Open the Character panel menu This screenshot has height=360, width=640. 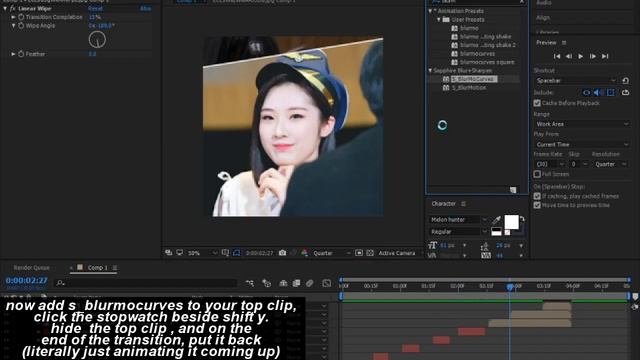(x=463, y=204)
